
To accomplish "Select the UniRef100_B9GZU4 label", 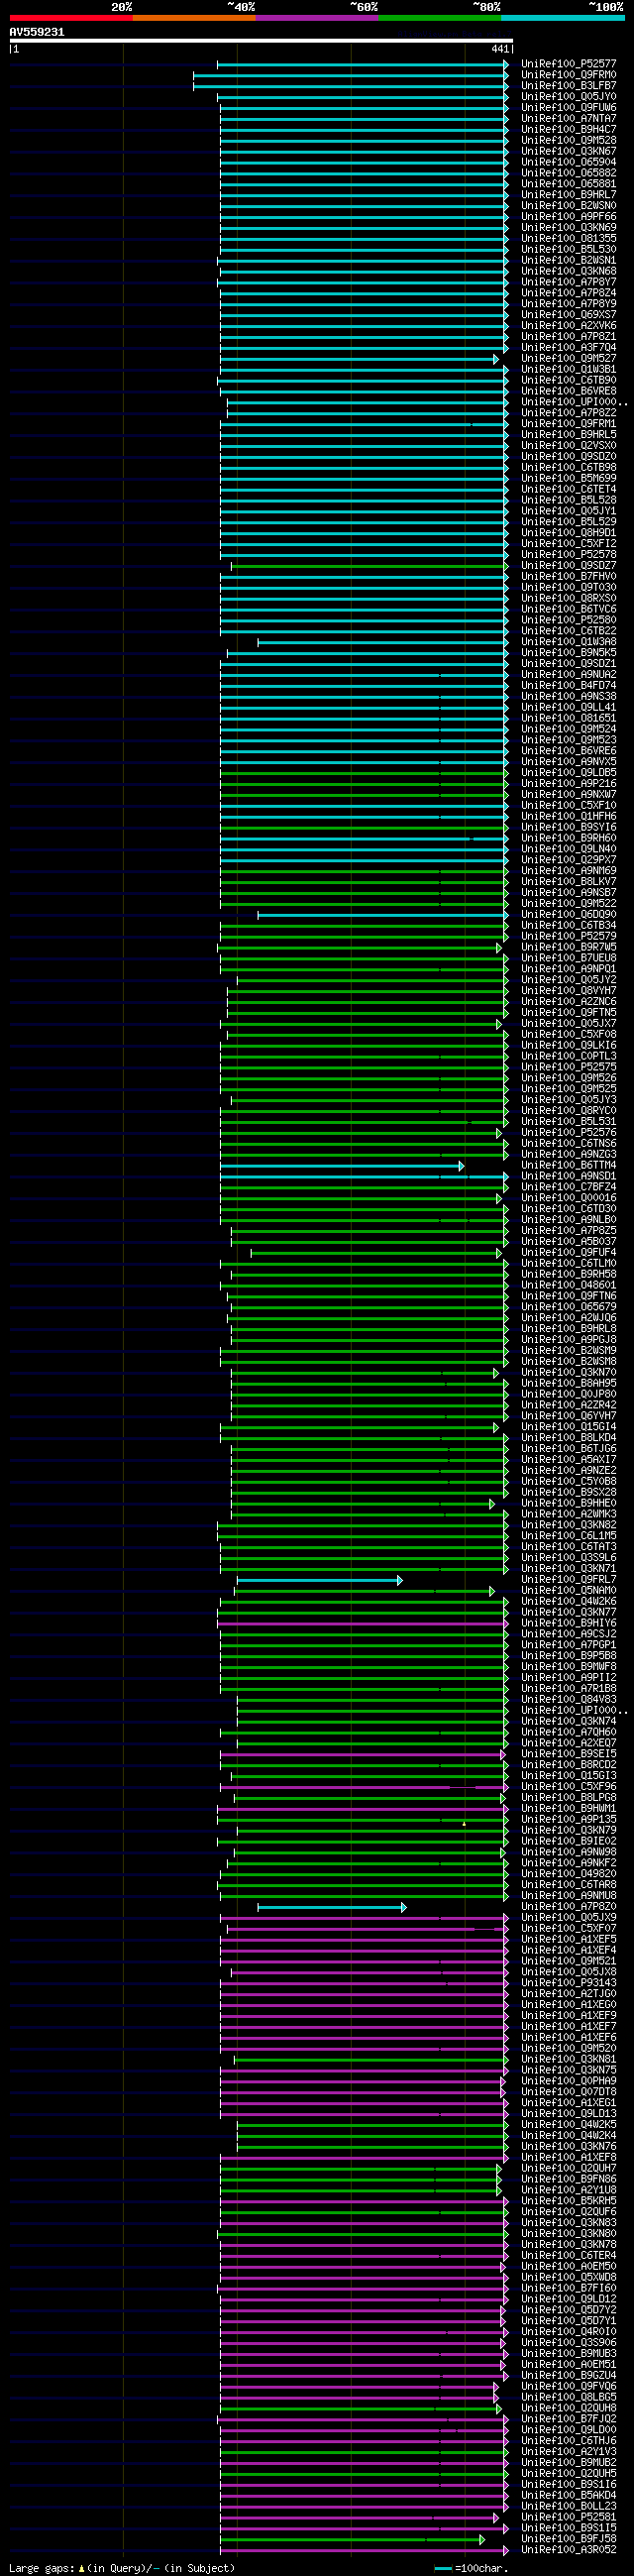I will pos(568,2376).
